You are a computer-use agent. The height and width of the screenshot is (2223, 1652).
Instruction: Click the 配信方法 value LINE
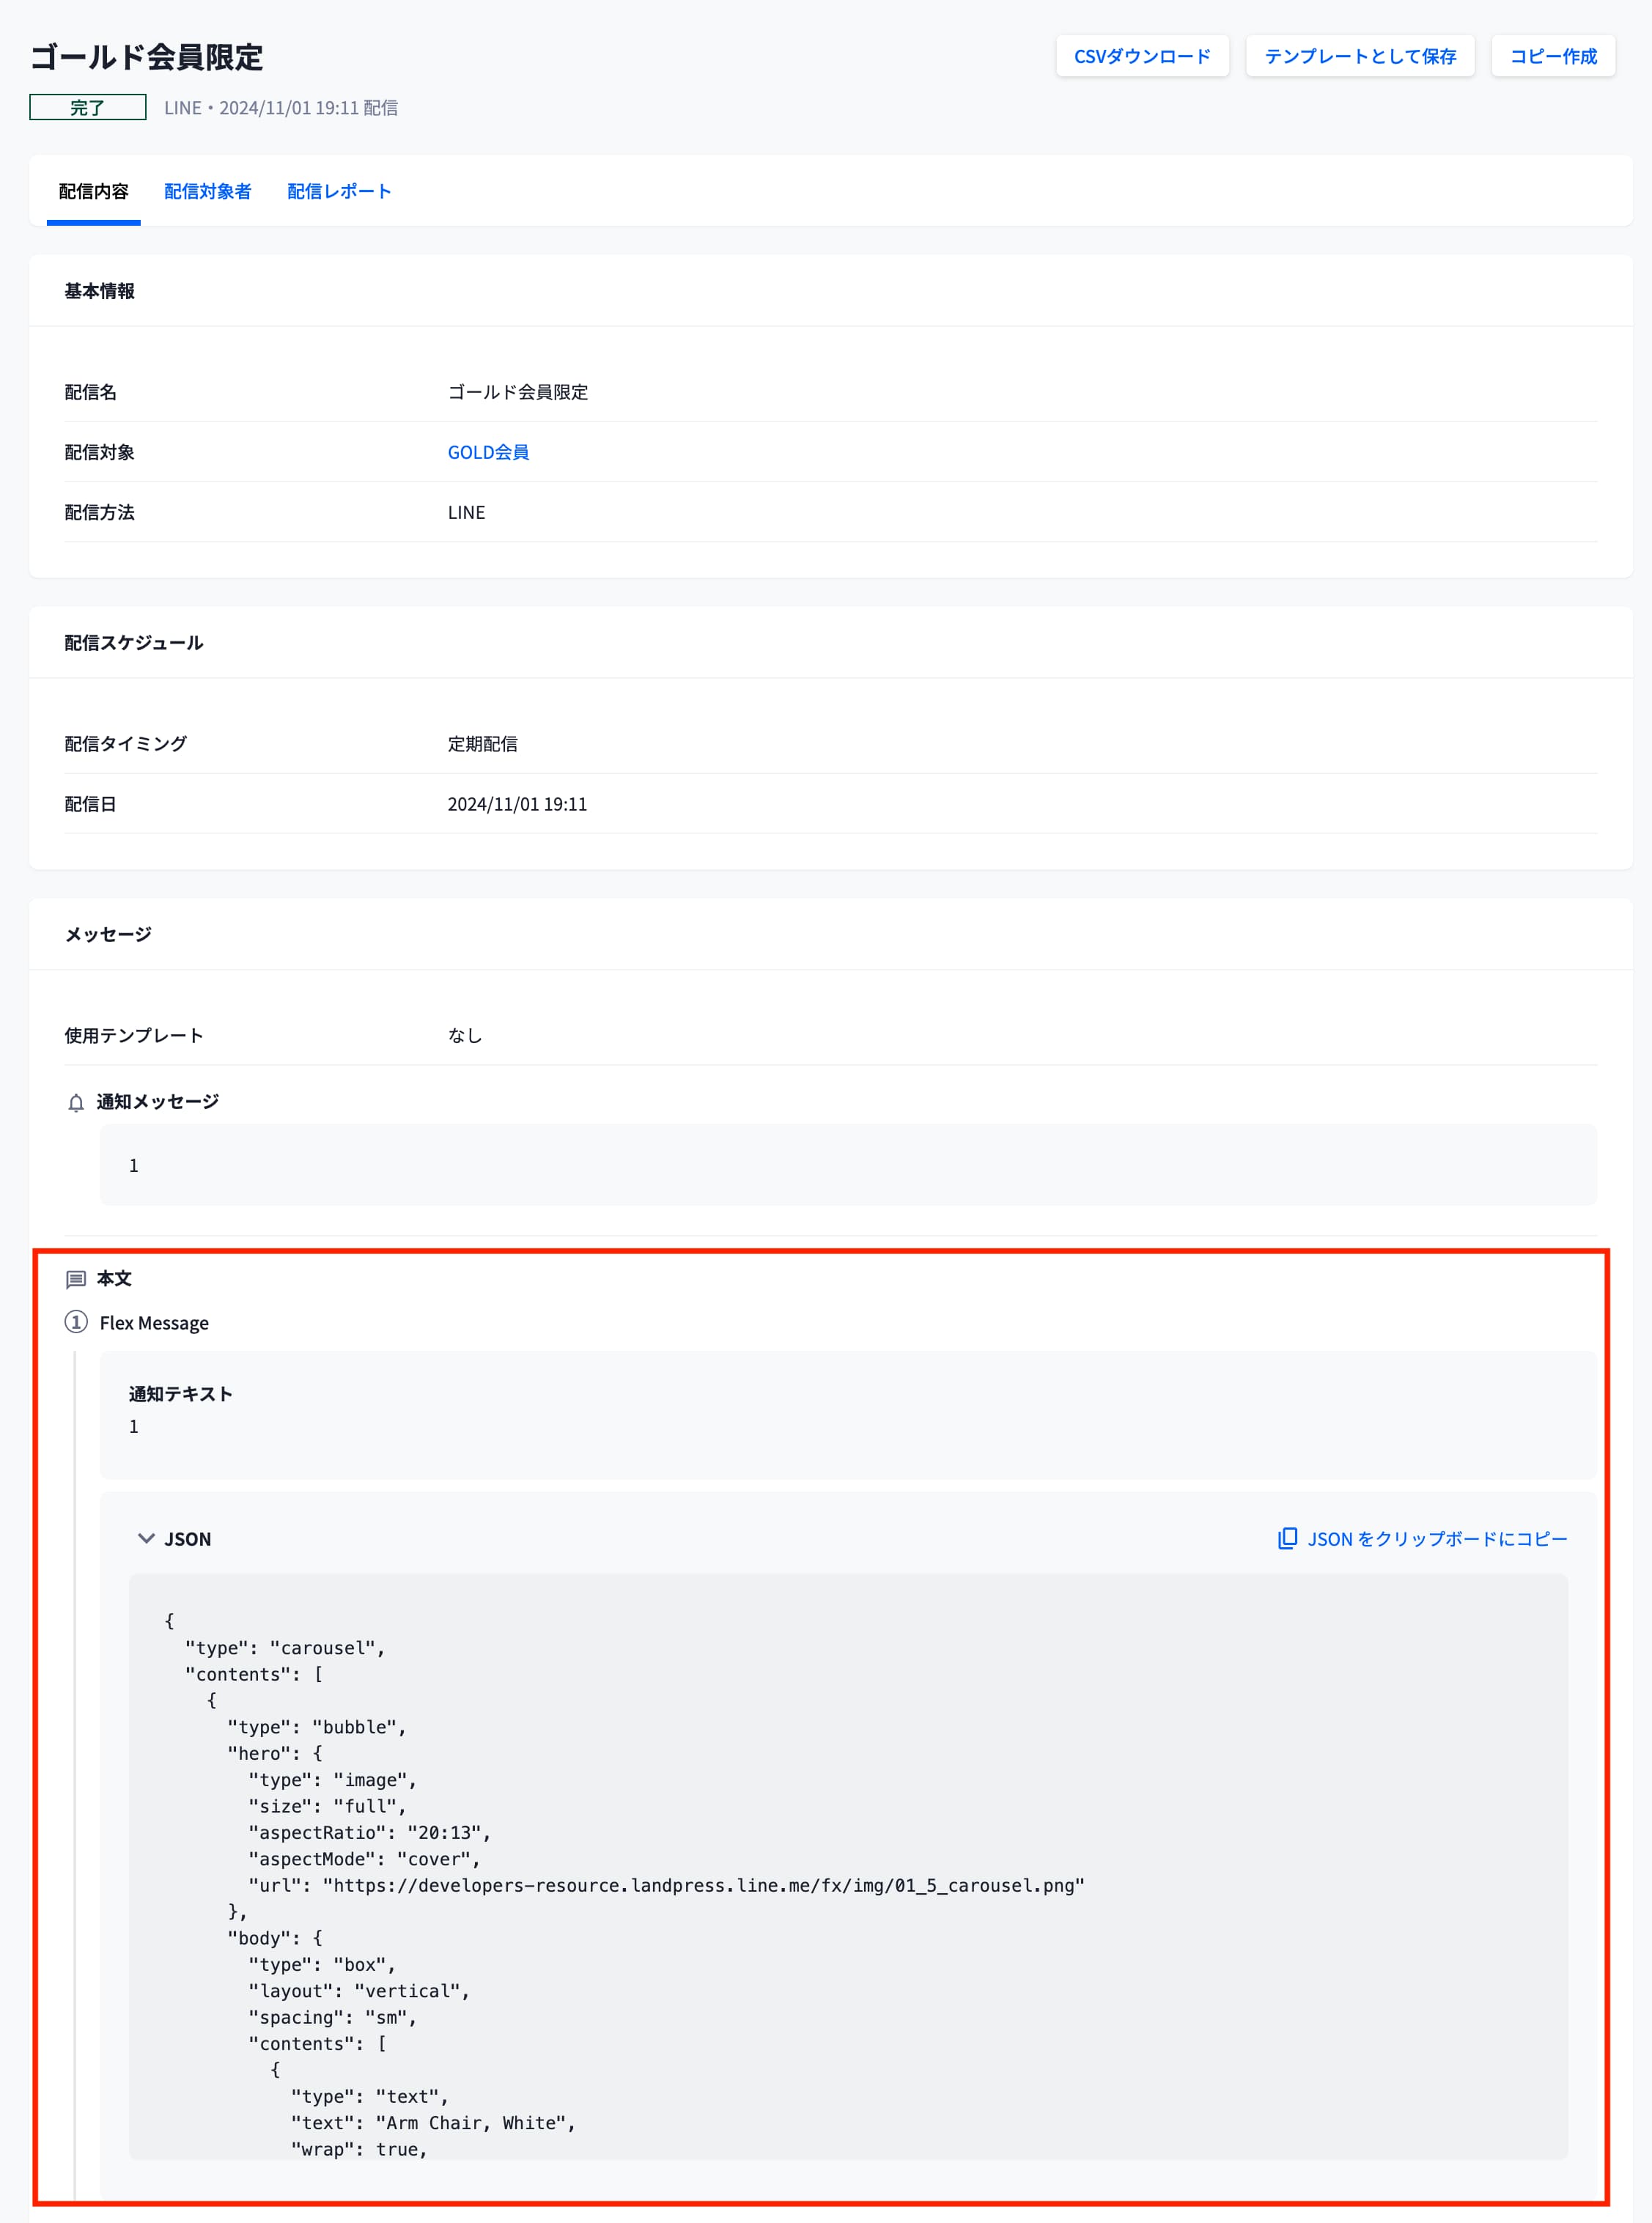pos(467,512)
